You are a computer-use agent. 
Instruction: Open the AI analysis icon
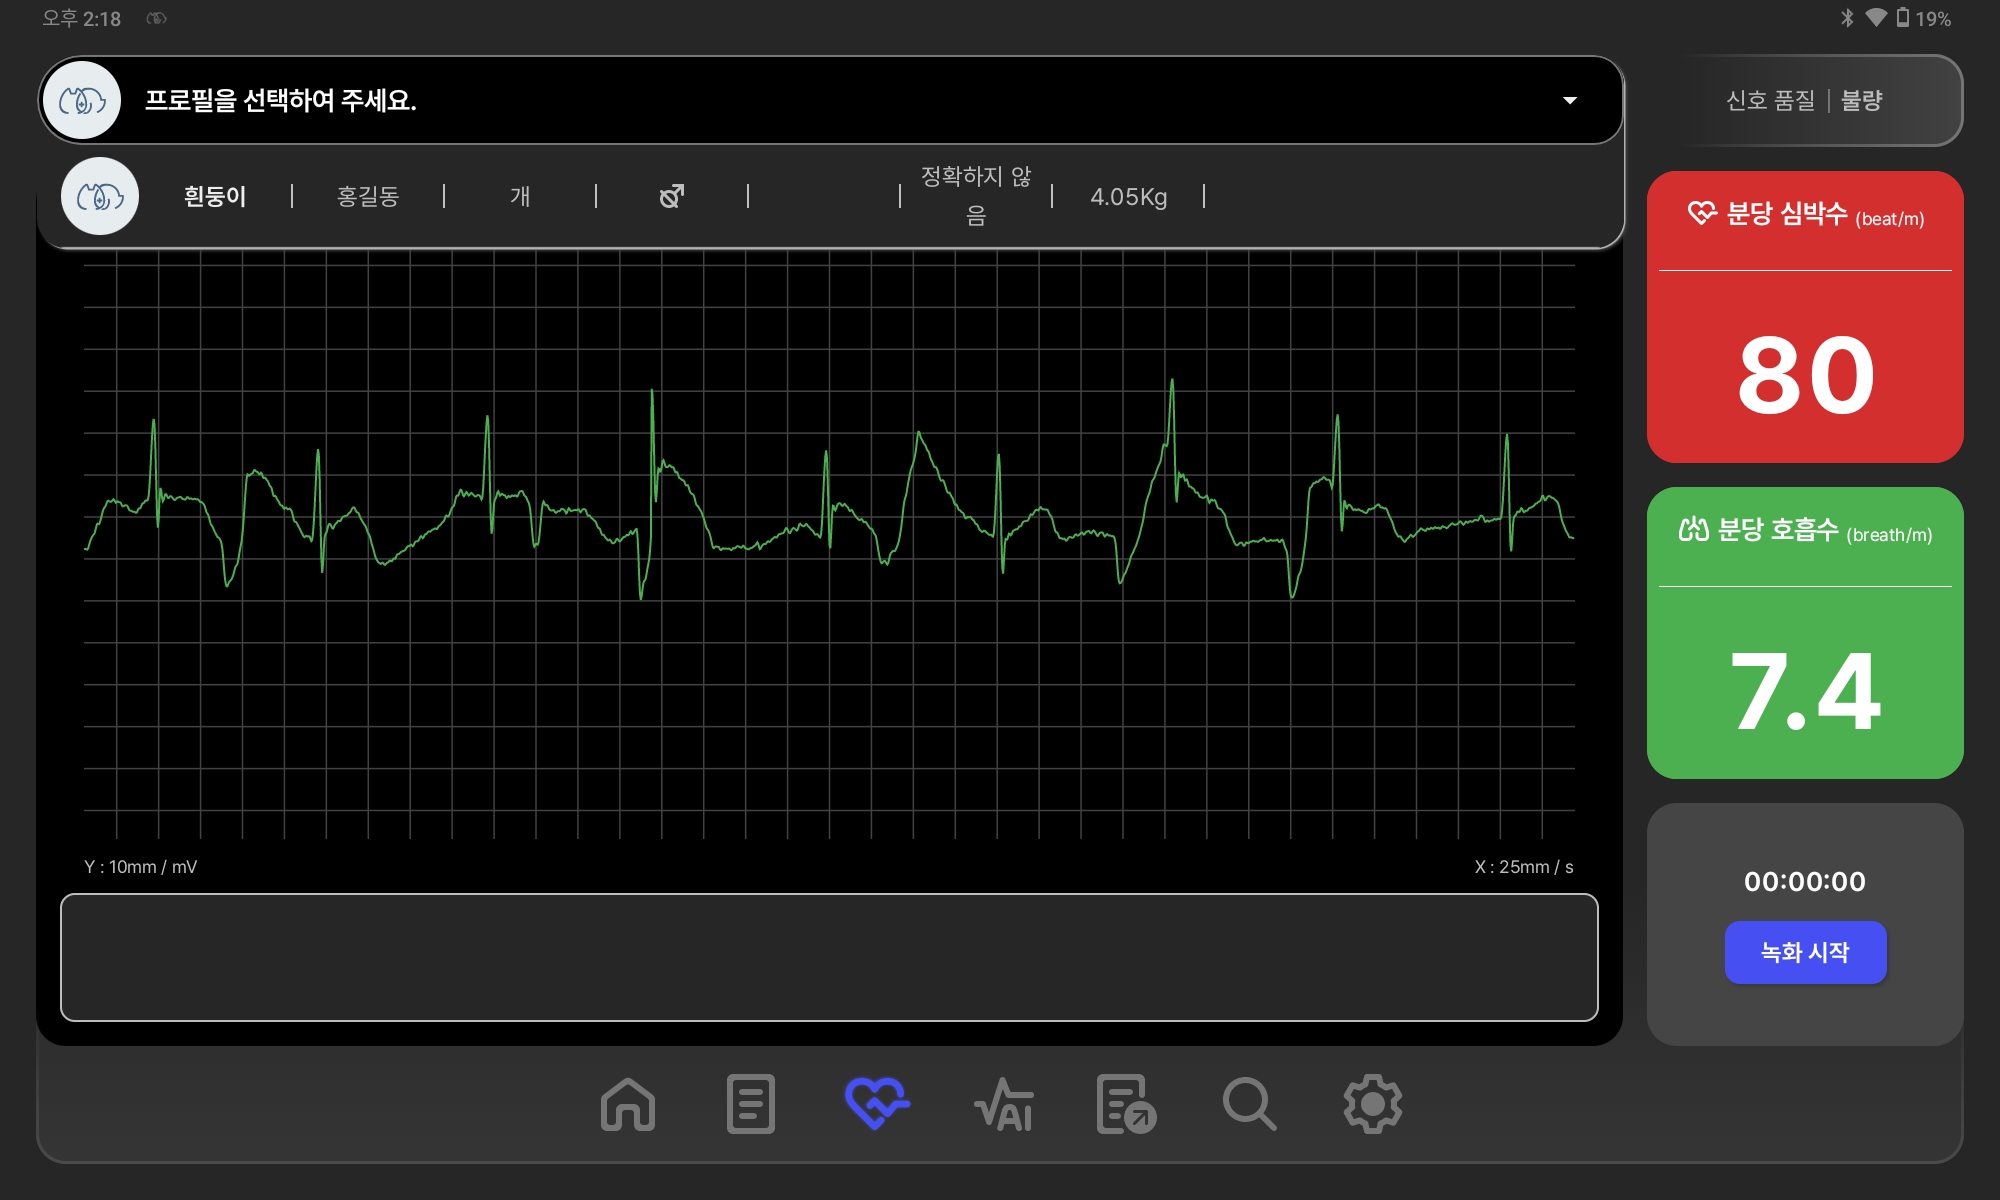1003,1104
